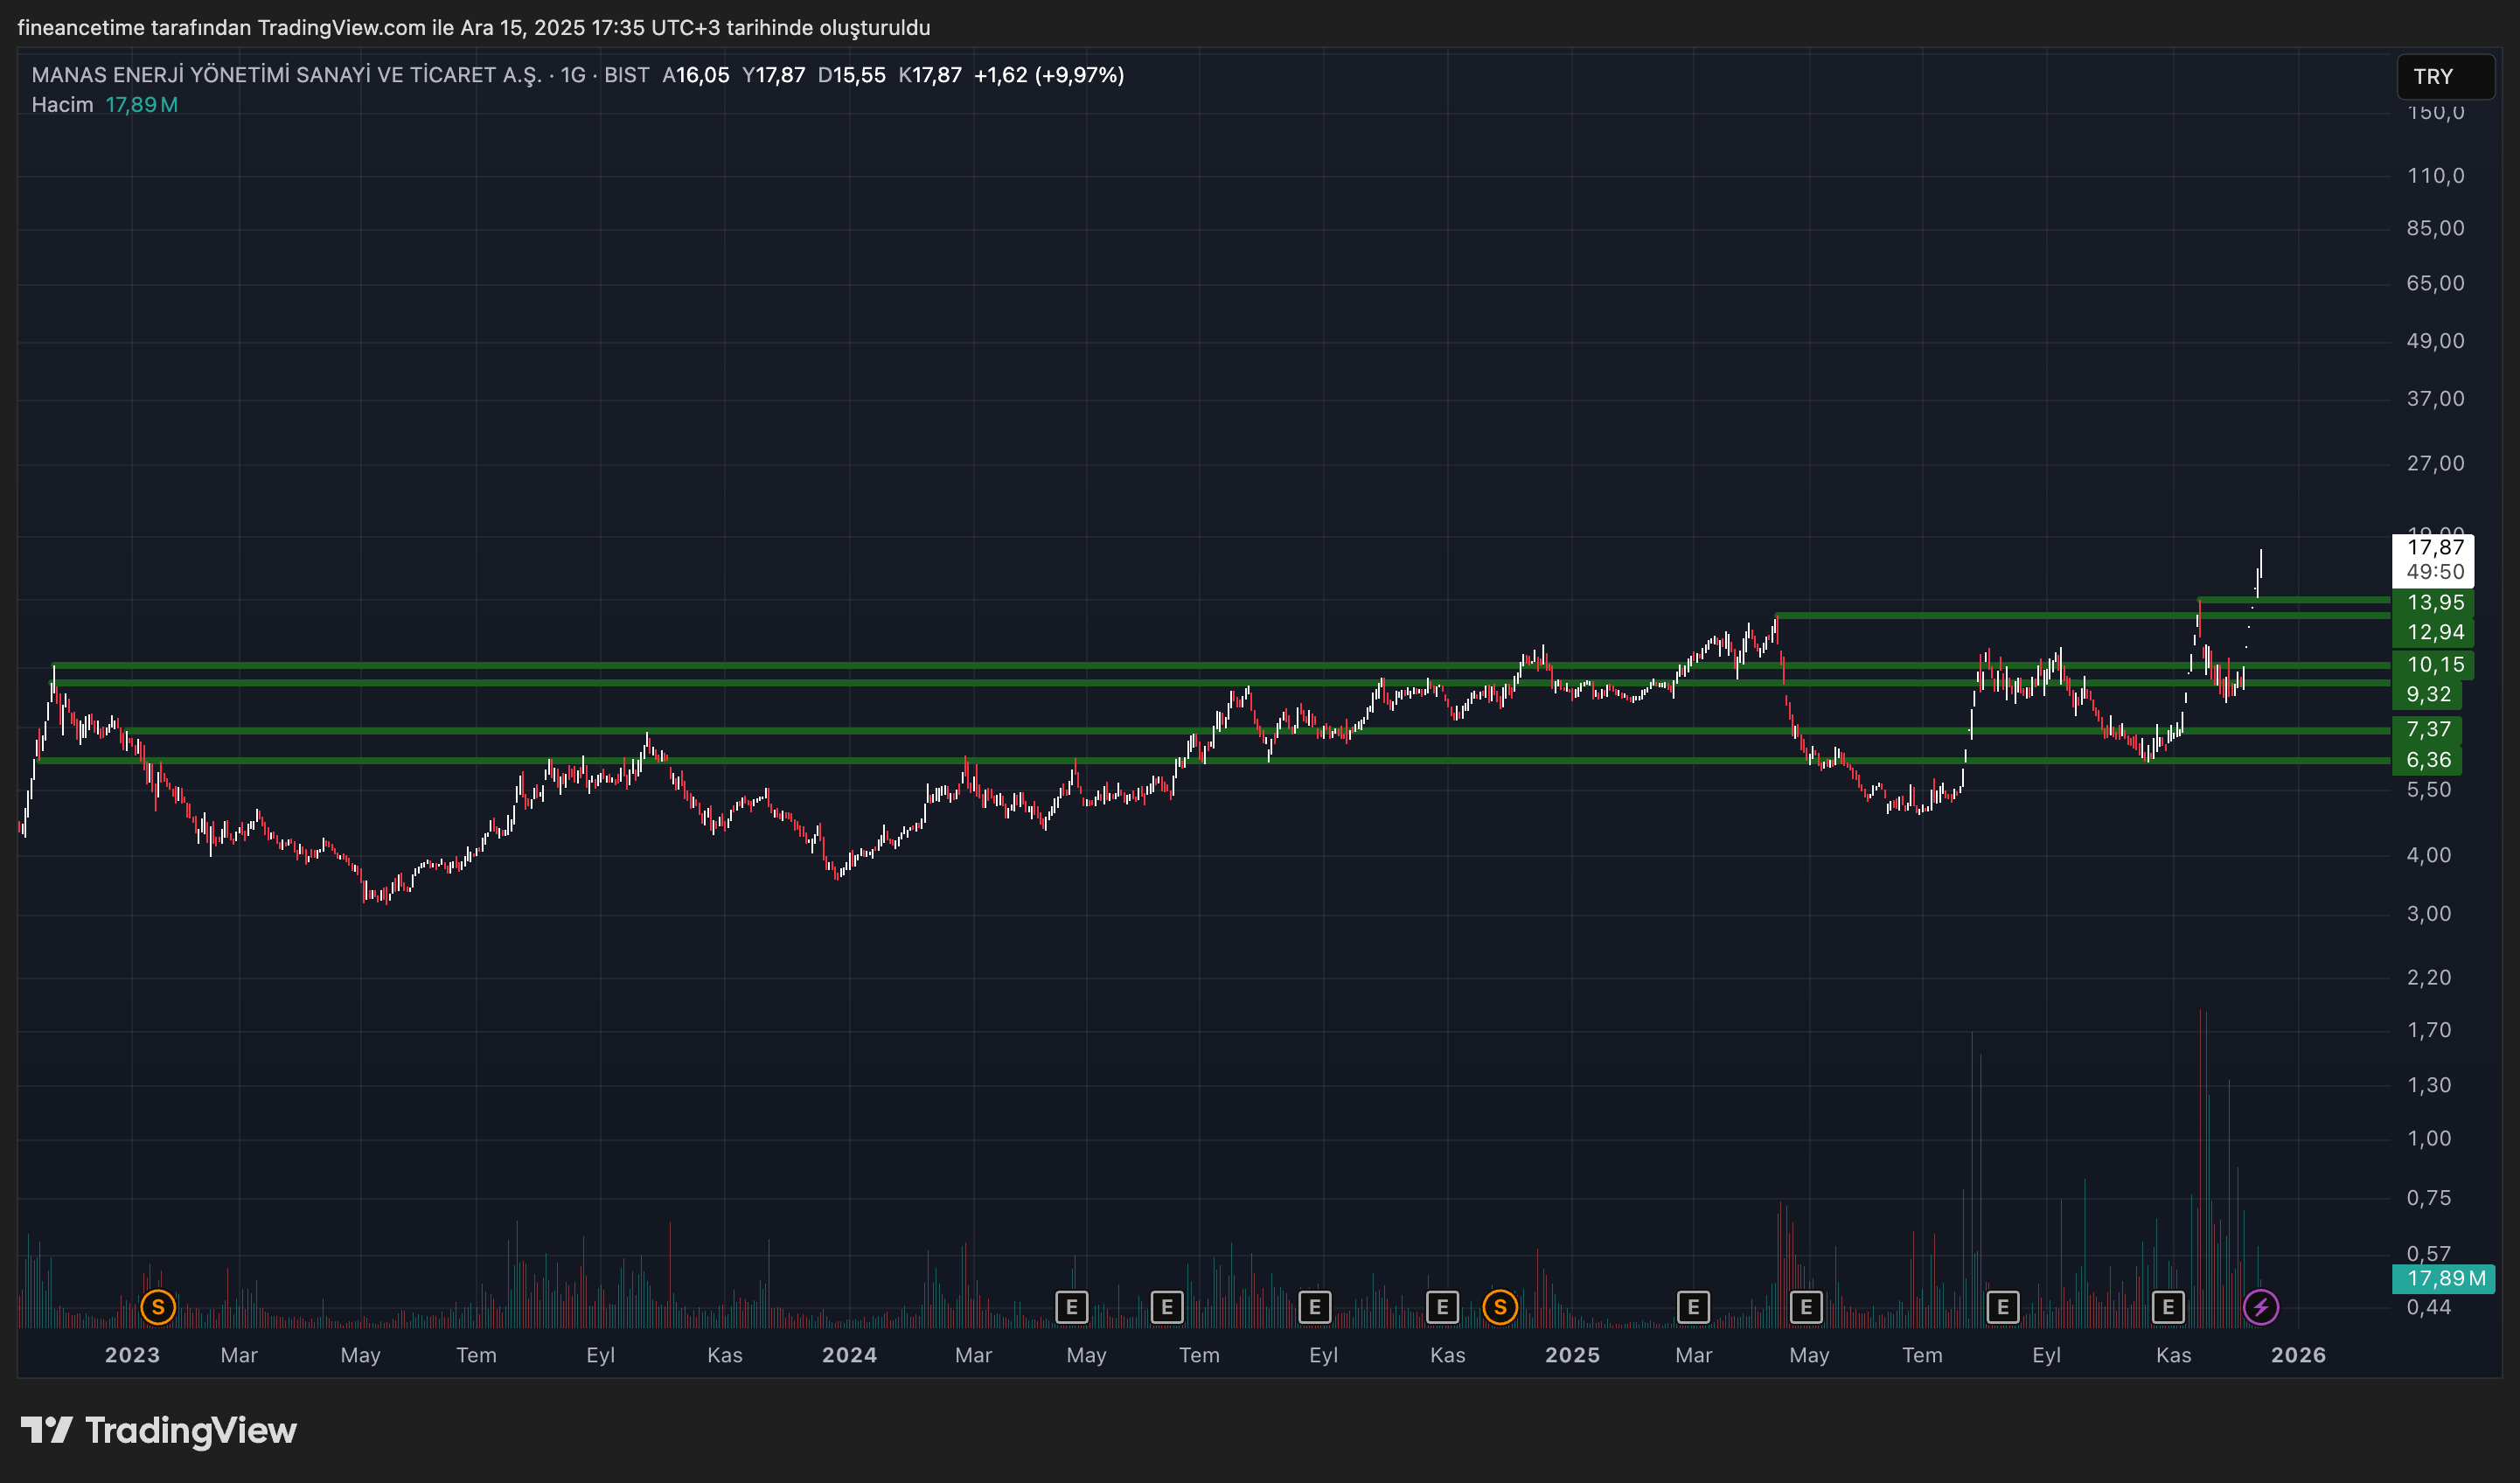The width and height of the screenshot is (2520, 1483).
Task: Click the orange split marker near 2023
Action: pos(158,1307)
